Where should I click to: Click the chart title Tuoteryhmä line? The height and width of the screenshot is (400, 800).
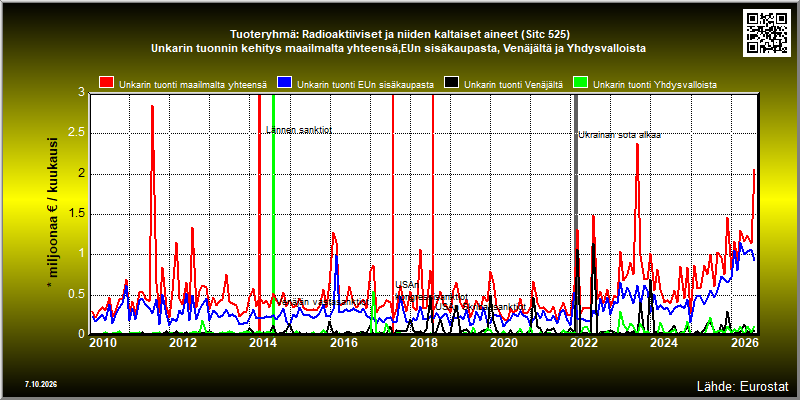pyautogui.click(x=400, y=35)
